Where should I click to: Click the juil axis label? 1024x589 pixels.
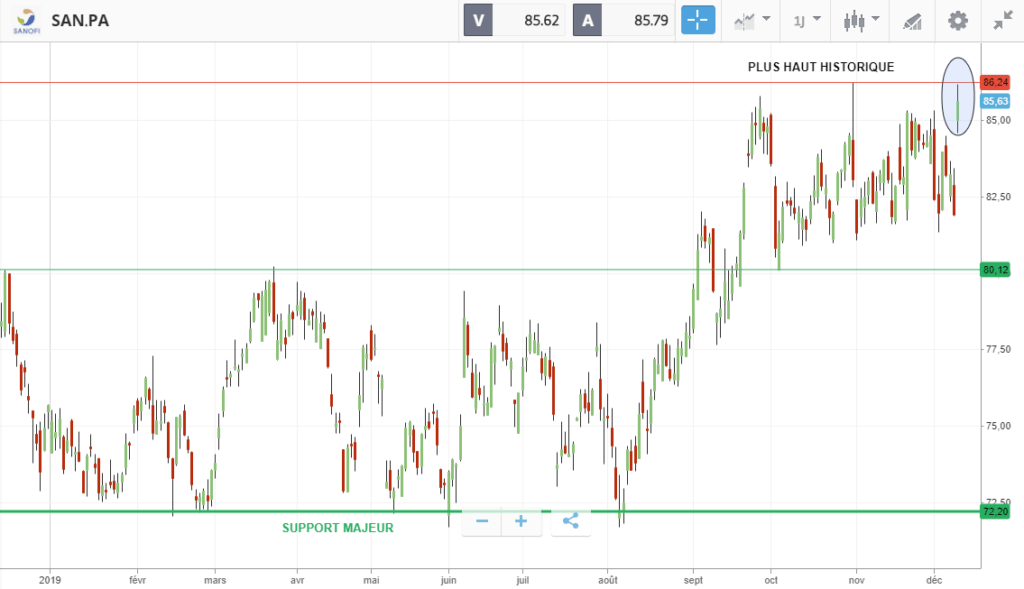[522, 580]
